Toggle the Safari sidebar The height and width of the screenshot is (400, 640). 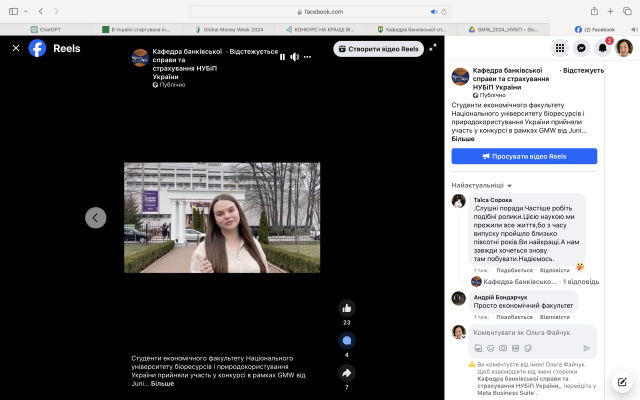tap(13, 11)
